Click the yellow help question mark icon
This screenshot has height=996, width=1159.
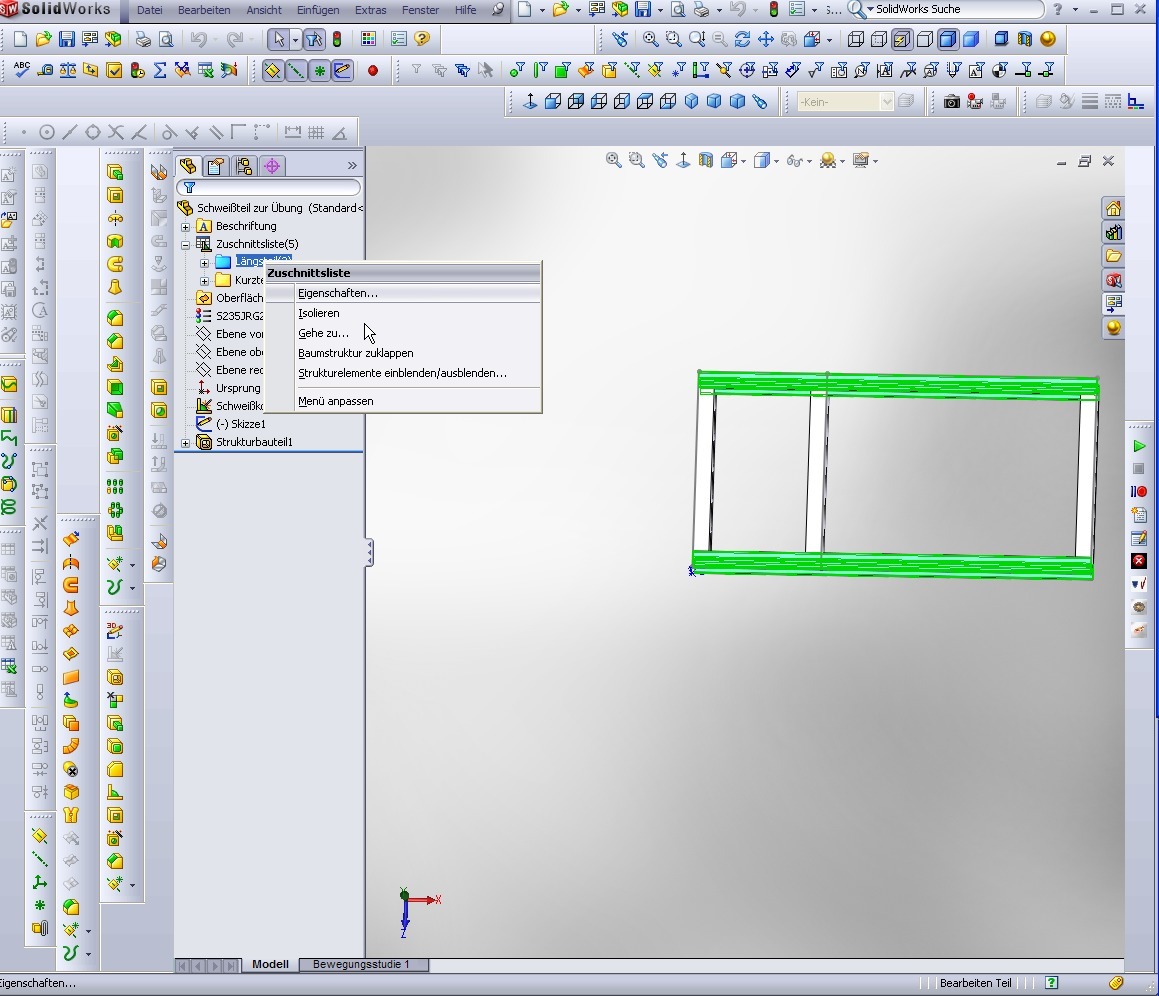pyautogui.click(x=422, y=39)
